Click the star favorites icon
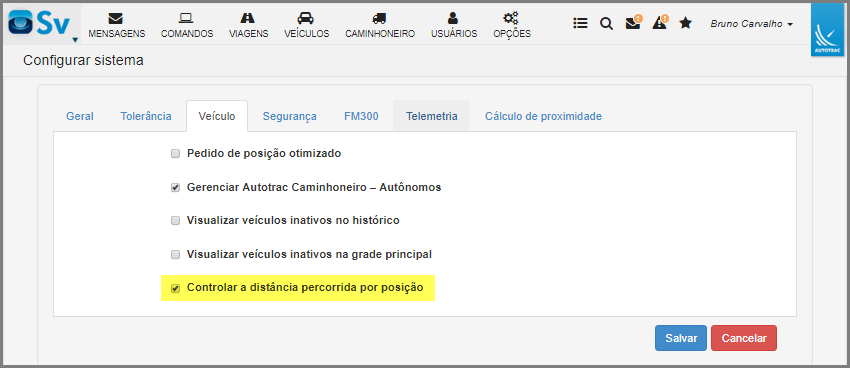Image resolution: width=850 pixels, height=368 pixels. pos(686,23)
